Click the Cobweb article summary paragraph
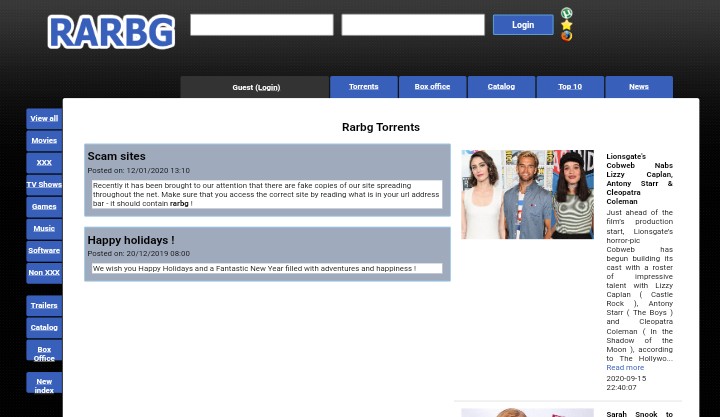720x417 pixels. (639, 286)
